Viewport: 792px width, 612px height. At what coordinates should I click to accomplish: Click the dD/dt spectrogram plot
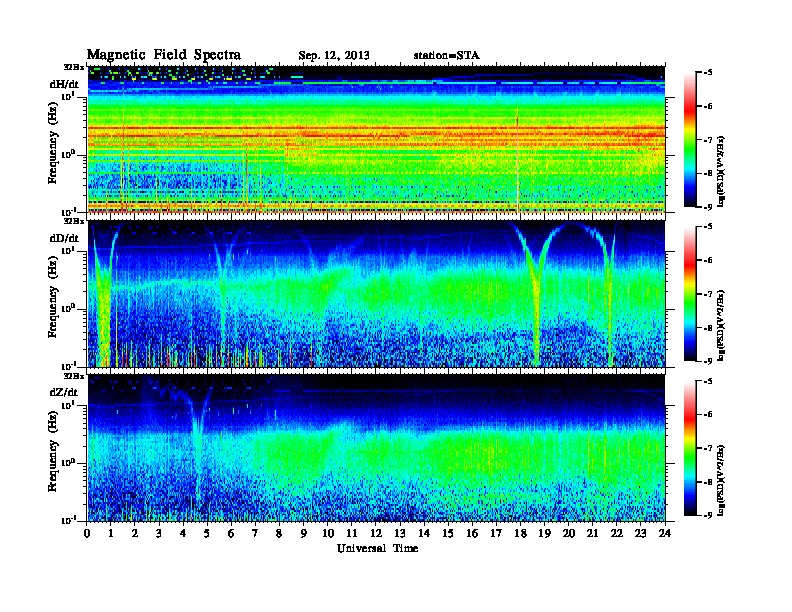tap(376, 294)
